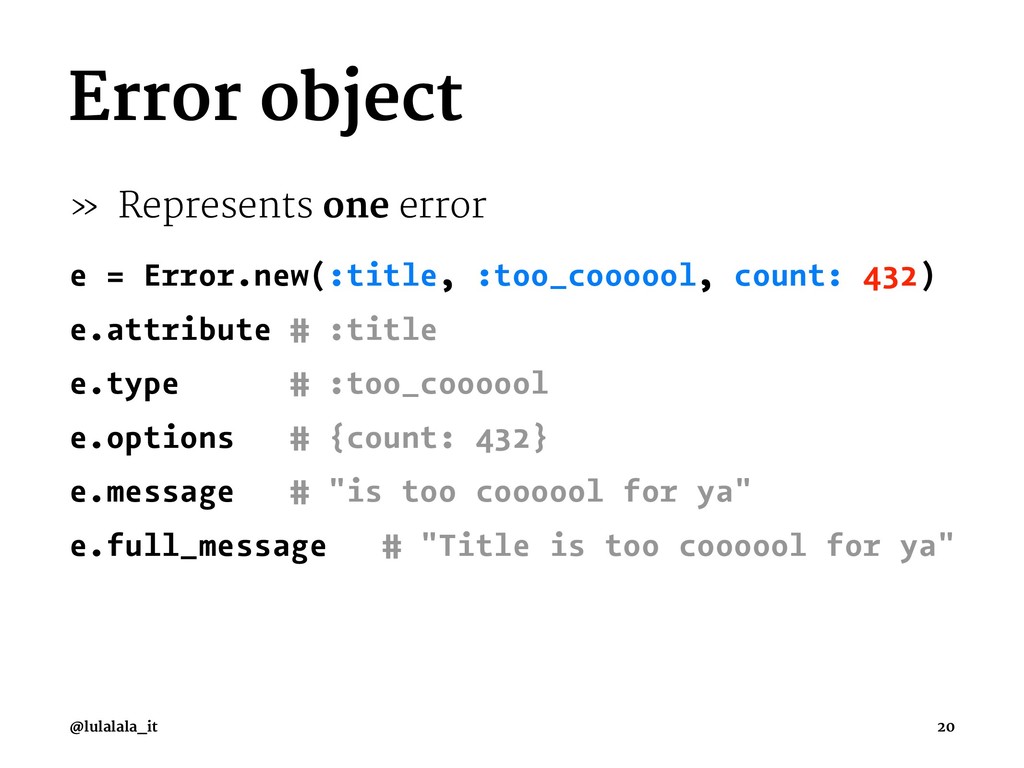Click the 'Error.new(' code text
This screenshot has height=768, width=1024.
[x=234, y=276]
